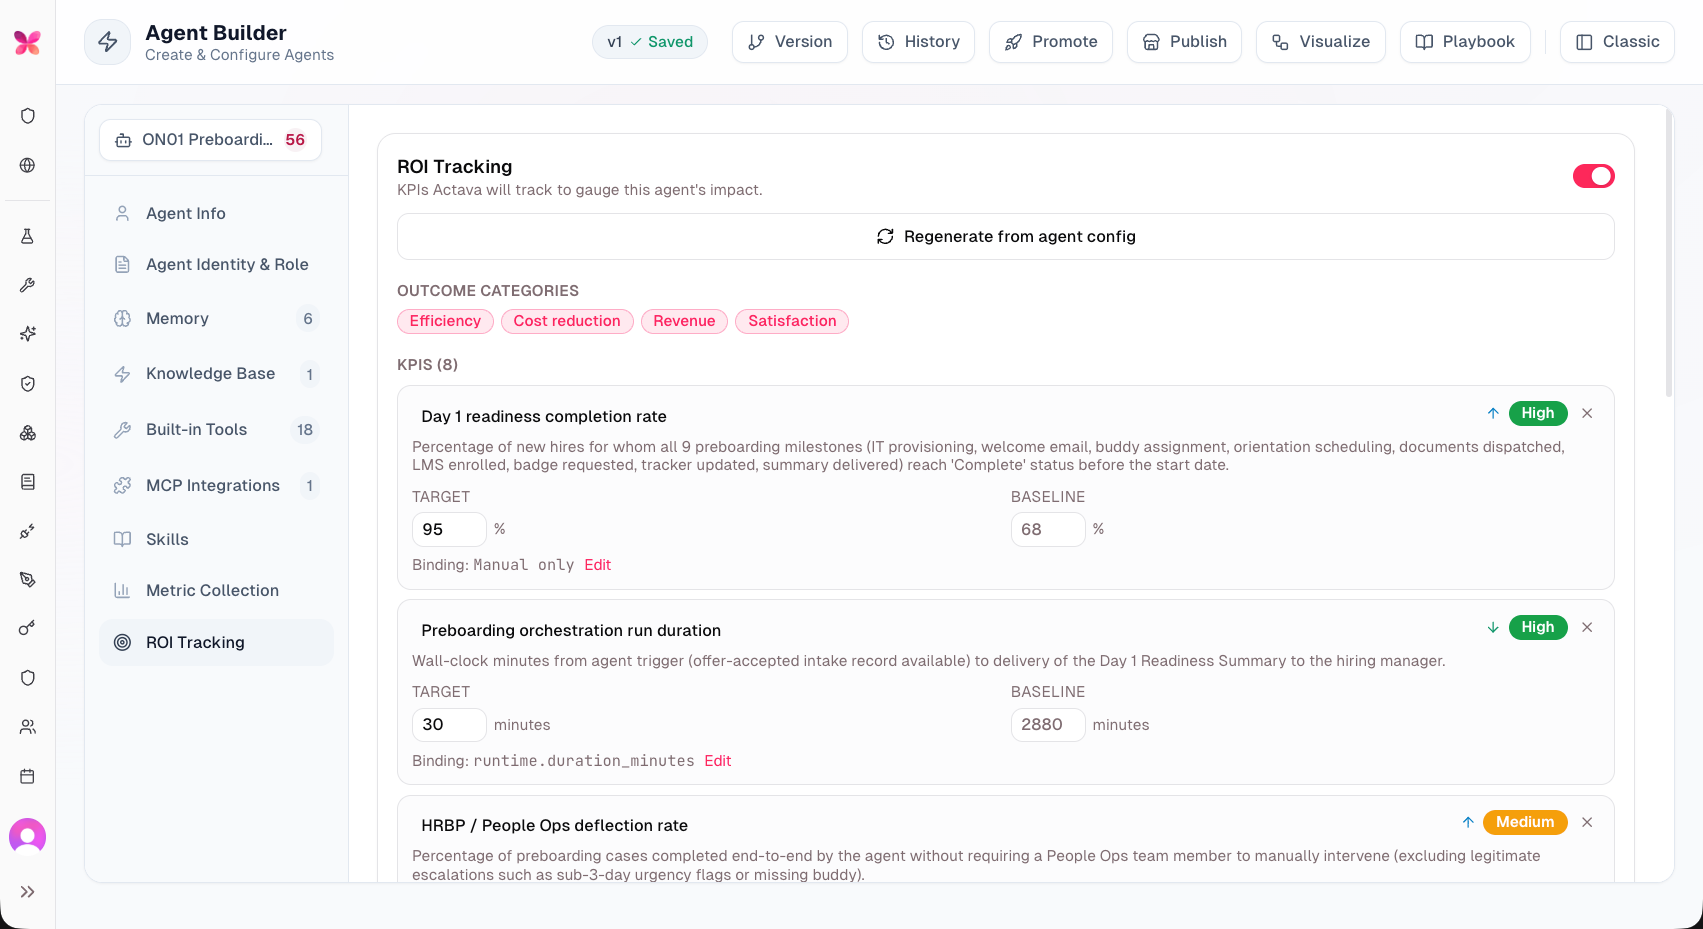1703x929 pixels.
Task: Open the globe icon in left rail
Action: tap(28, 165)
